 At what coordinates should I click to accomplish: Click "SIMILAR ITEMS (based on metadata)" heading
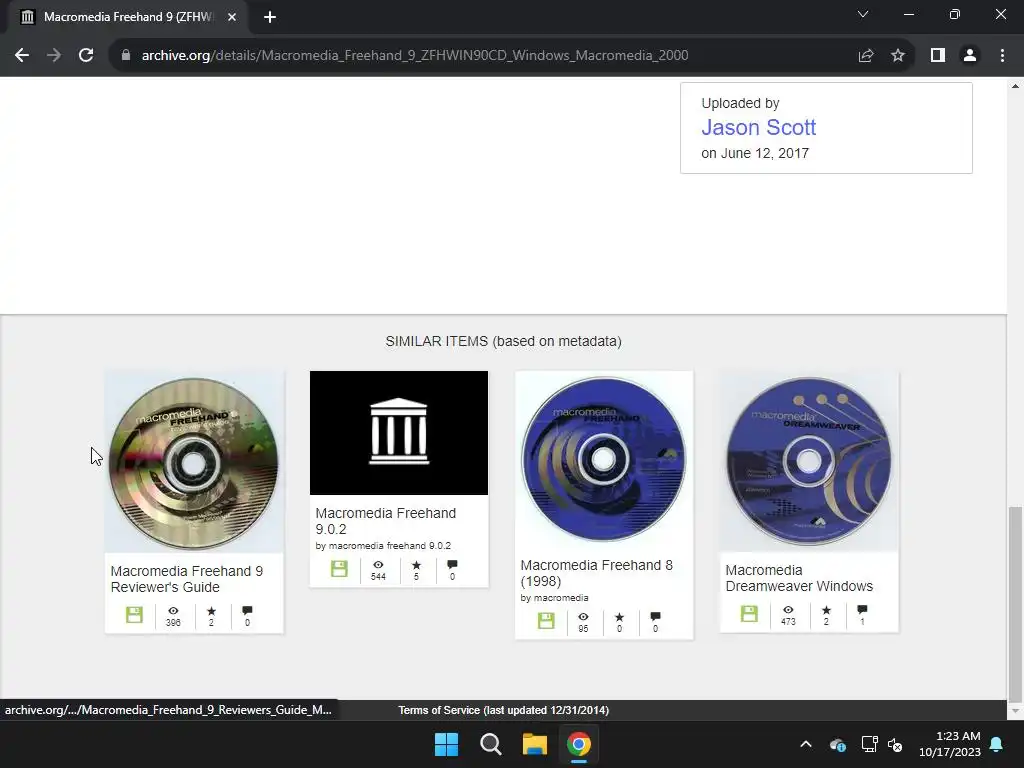(x=504, y=342)
